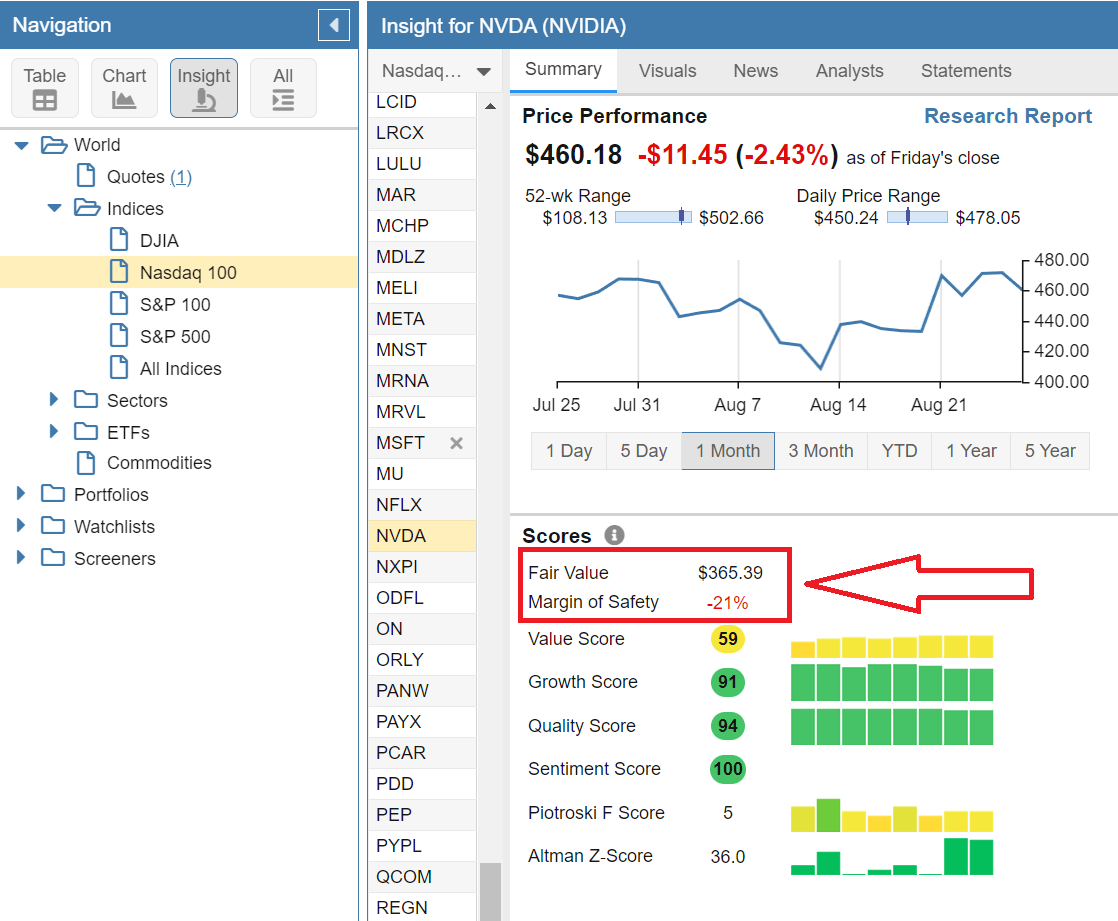Expand the Screeners folder
Viewport: 1118px width, 921px height.
pyautogui.click(x=21, y=557)
